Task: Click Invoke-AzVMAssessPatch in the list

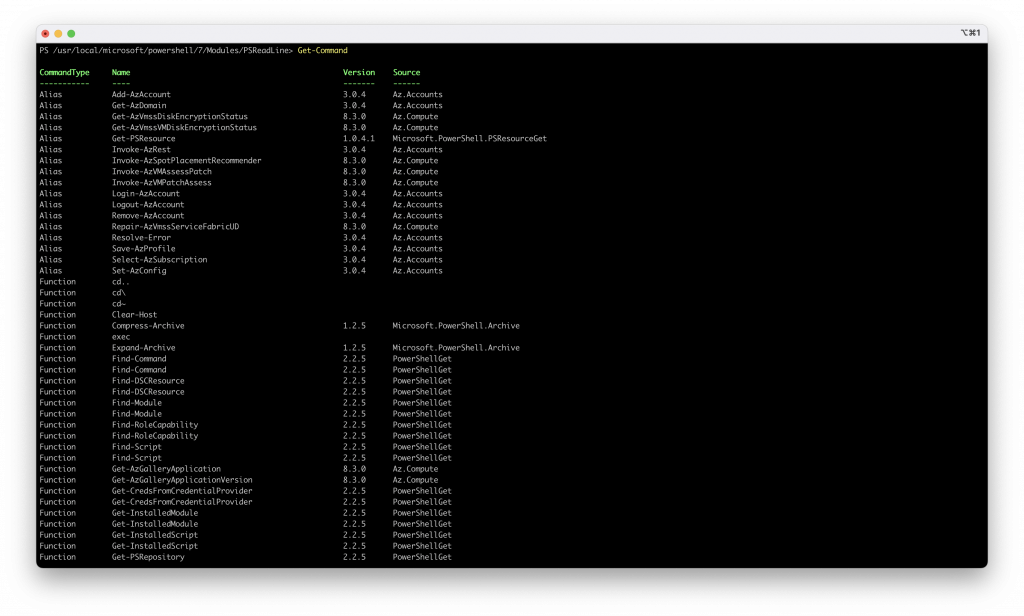Action: tap(161, 172)
